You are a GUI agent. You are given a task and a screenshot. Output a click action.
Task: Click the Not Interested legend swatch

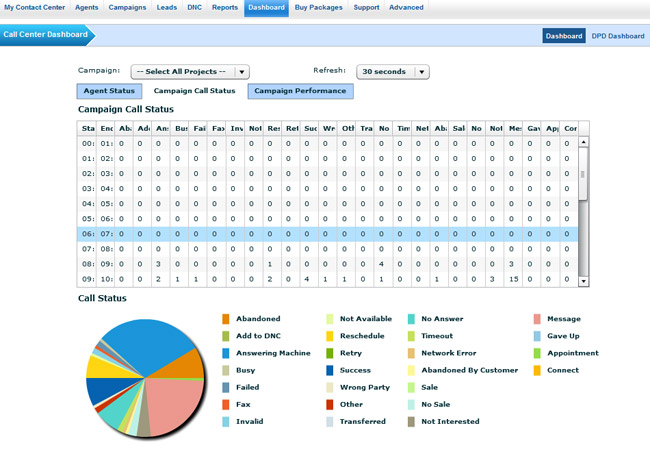[411, 422]
